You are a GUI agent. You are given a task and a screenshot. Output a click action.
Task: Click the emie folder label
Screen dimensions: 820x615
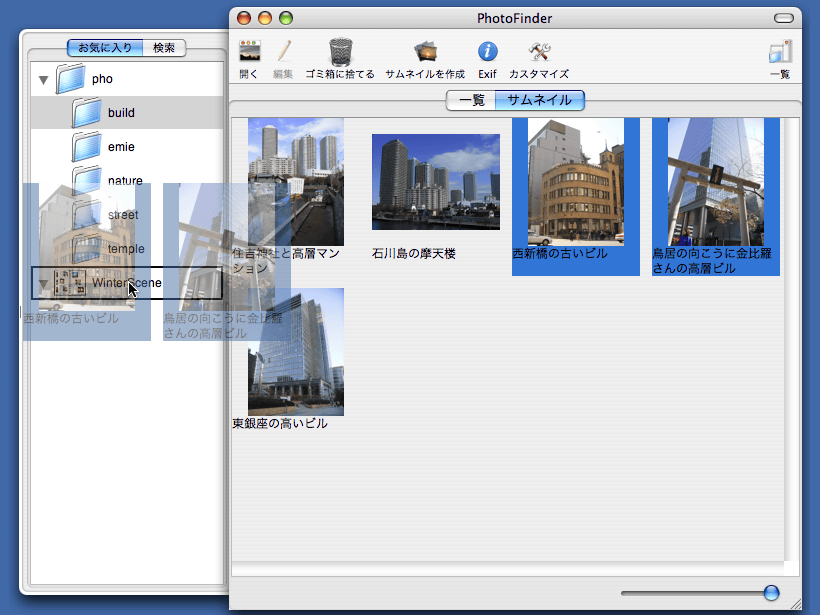[x=121, y=147]
